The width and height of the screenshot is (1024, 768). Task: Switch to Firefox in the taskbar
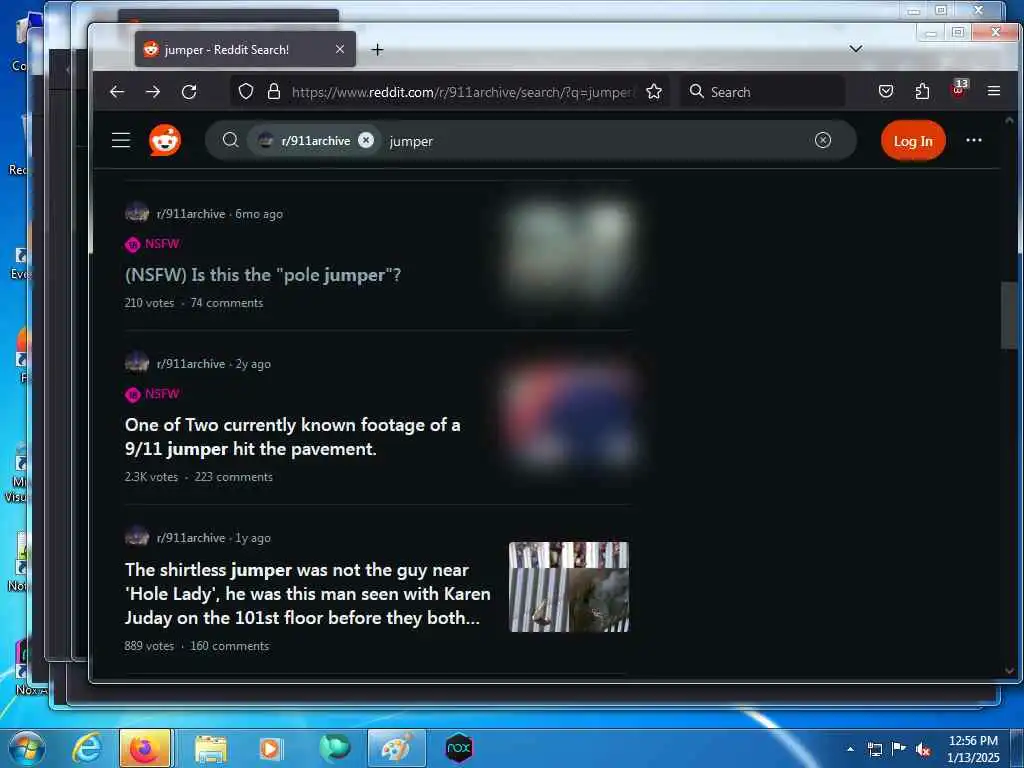[x=145, y=748]
